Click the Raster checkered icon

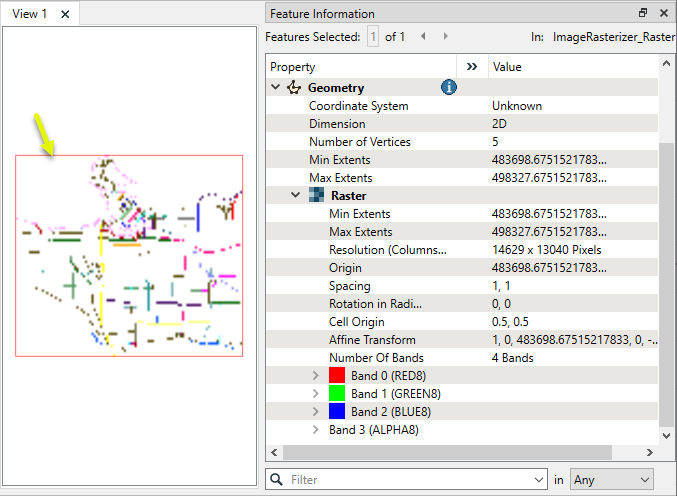(x=317, y=196)
